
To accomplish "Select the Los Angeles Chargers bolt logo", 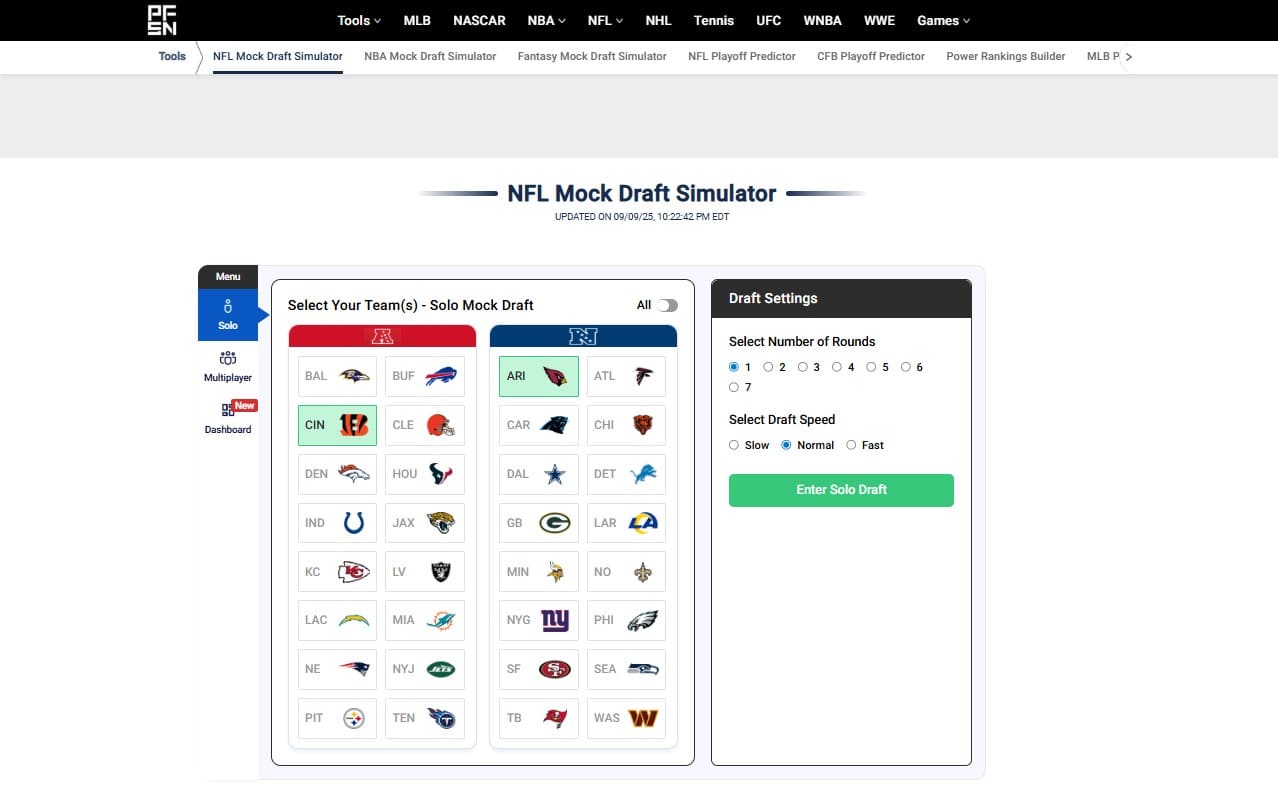I will point(354,620).
